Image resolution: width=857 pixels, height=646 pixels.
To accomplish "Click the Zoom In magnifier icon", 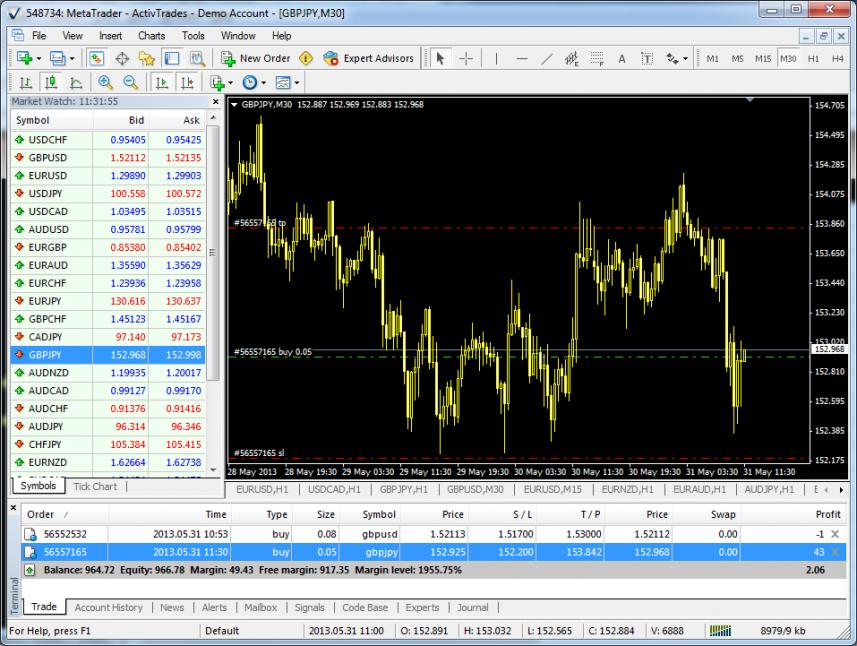I will coord(105,83).
